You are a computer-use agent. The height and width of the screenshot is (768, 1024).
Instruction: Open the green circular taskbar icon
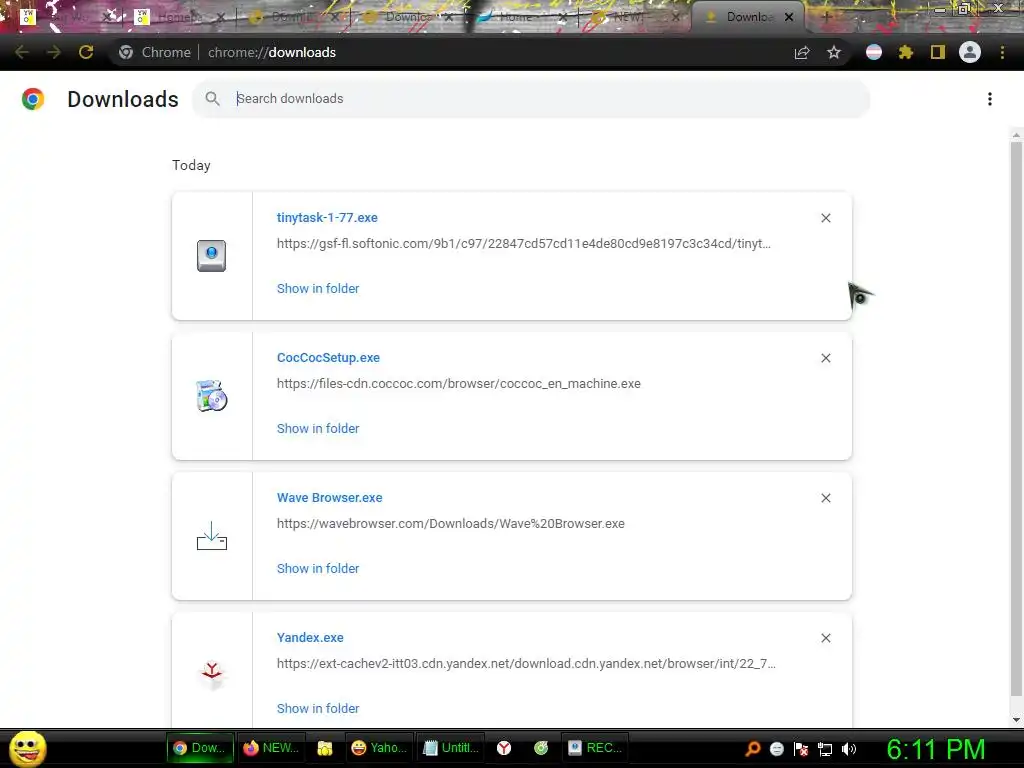coord(541,748)
